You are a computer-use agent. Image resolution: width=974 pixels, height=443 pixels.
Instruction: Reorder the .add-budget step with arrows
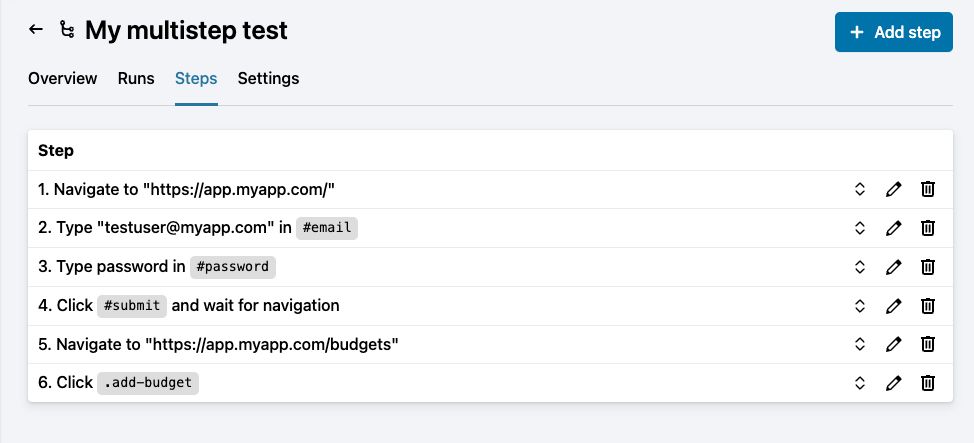[x=859, y=382]
